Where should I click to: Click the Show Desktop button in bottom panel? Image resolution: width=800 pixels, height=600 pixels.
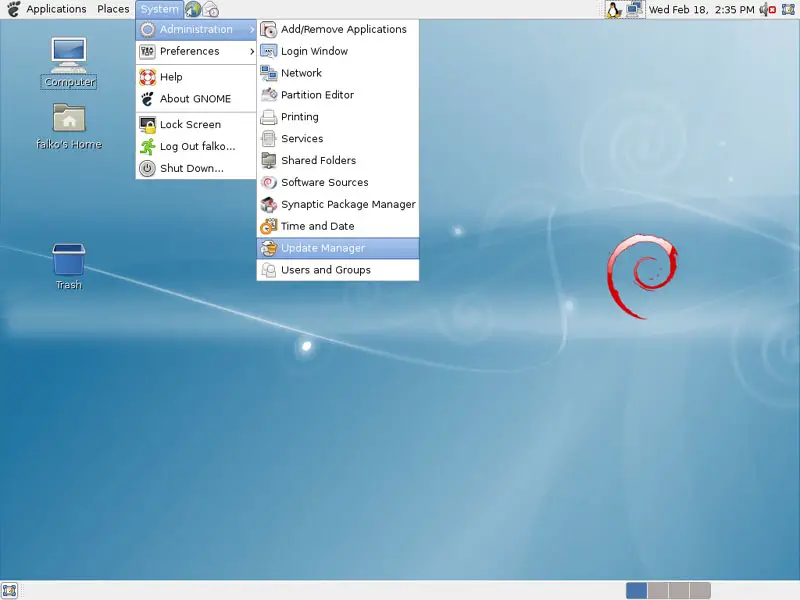10,590
